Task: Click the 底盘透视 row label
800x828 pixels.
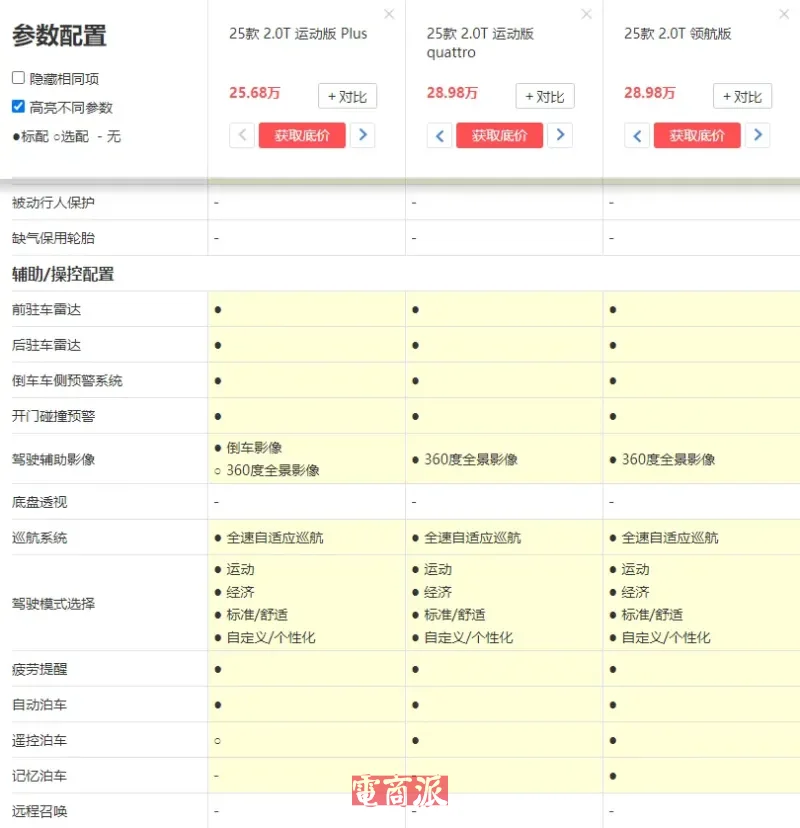Action: 40,502
